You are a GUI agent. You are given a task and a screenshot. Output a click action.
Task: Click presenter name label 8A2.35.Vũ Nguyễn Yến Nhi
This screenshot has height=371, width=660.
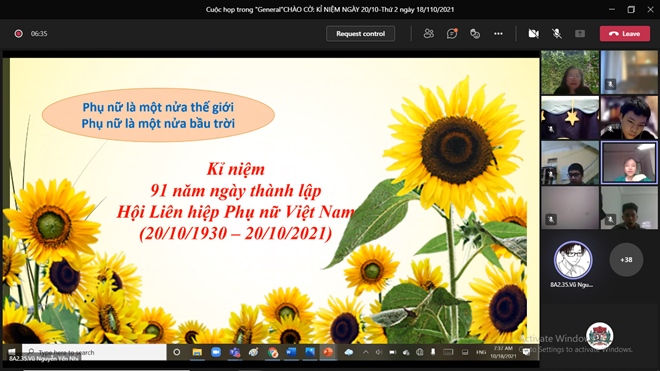coord(44,358)
